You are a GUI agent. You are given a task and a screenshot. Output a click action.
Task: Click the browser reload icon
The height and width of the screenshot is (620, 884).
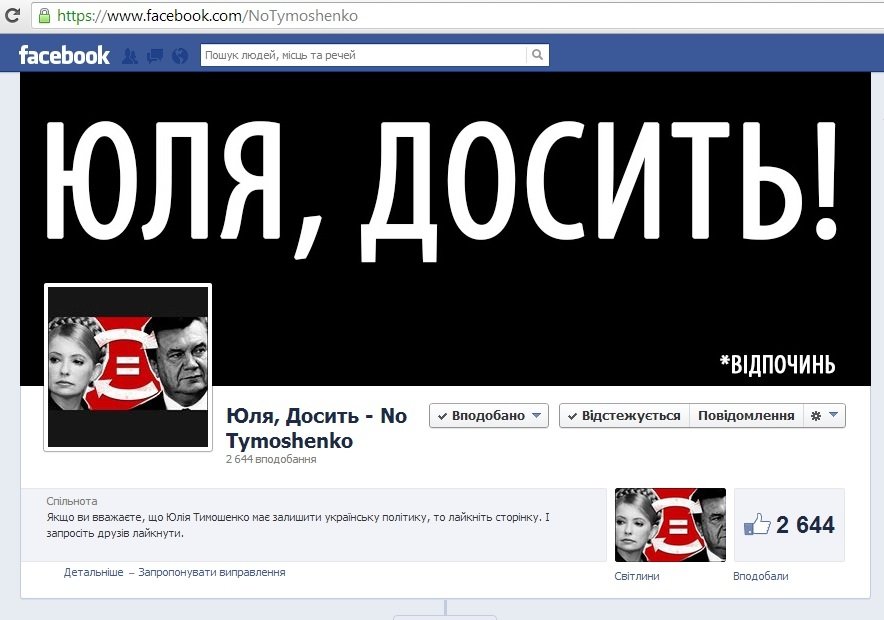(x=12, y=16)
